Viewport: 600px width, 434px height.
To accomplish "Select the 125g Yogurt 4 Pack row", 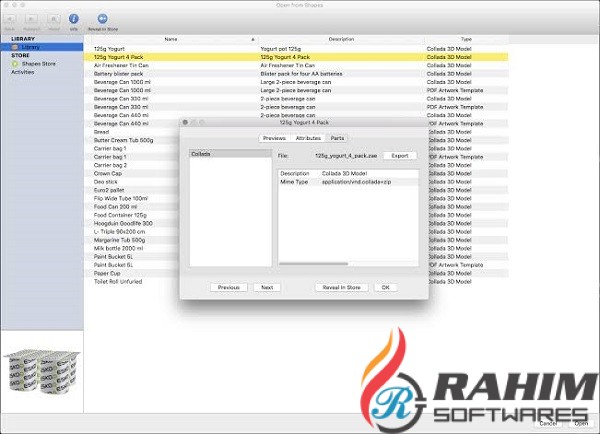I will click(296, 57).
